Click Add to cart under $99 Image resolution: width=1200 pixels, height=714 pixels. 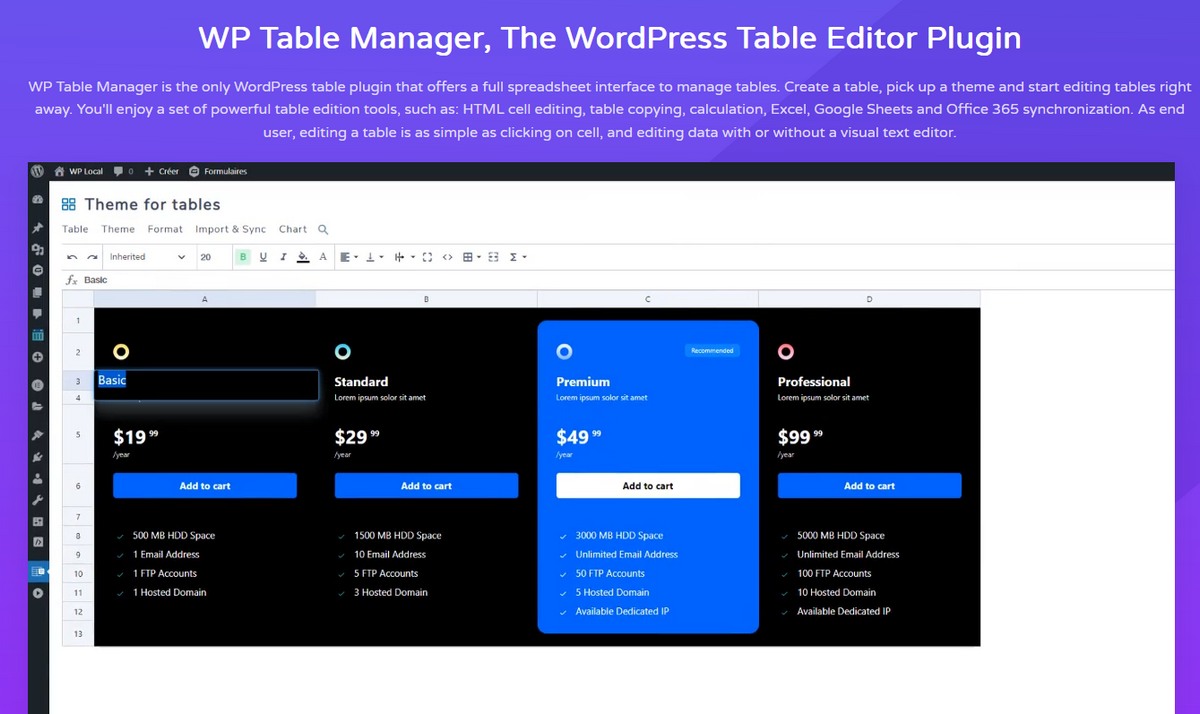click(870, 486)
